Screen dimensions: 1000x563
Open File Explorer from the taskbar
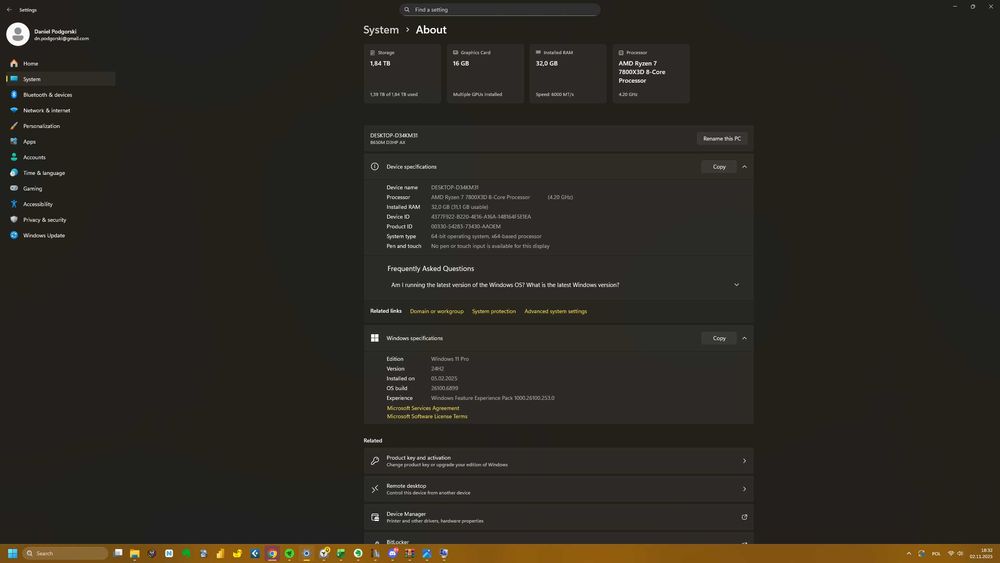coord(135,553)
